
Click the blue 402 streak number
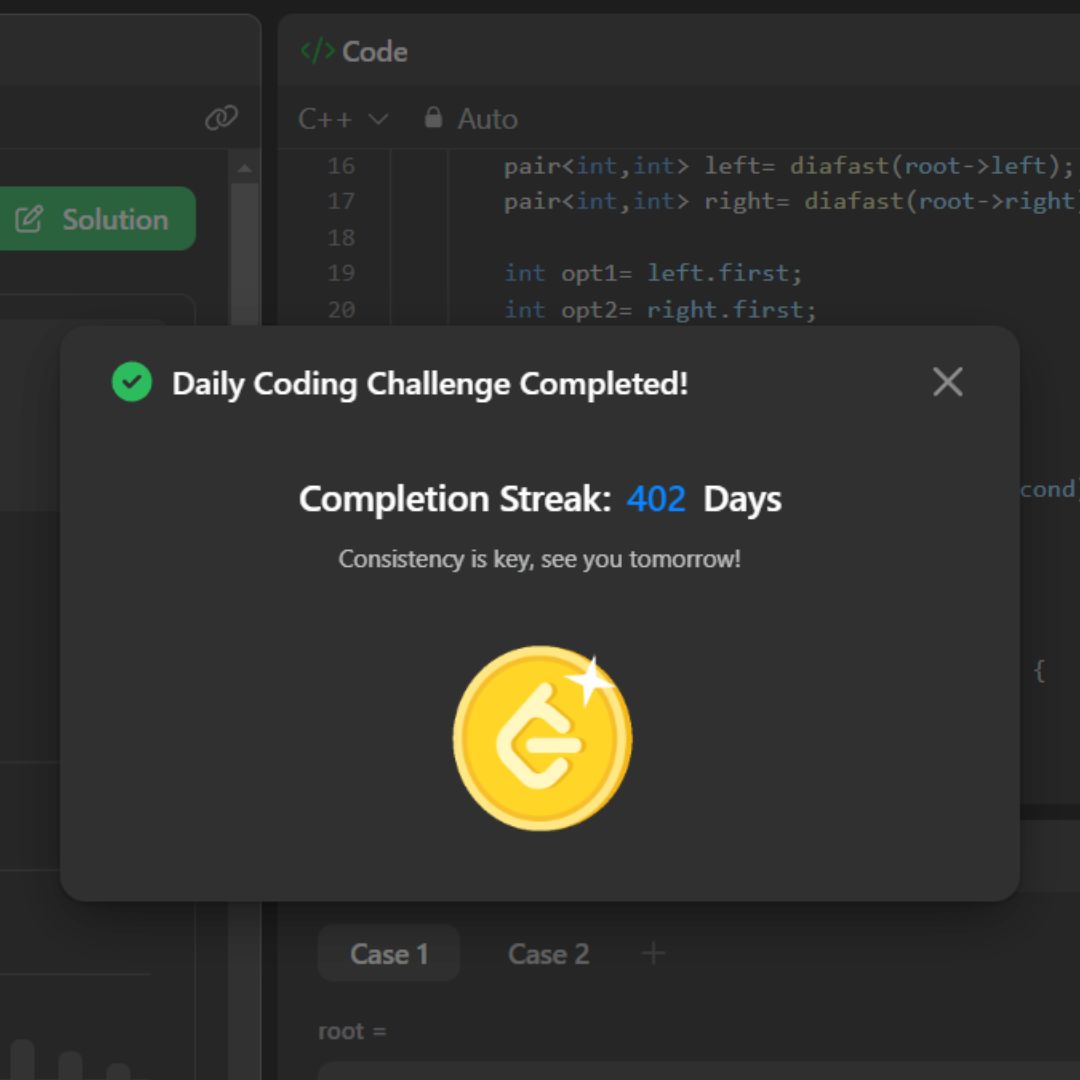[x=656, y=499]
